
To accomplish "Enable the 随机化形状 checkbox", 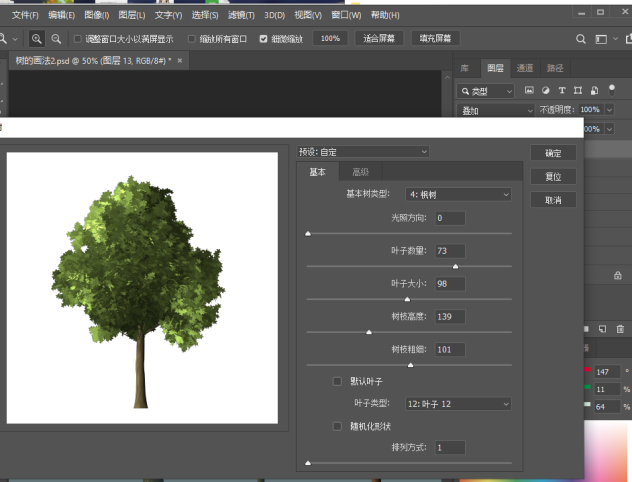I will click(x=337, y=425).
